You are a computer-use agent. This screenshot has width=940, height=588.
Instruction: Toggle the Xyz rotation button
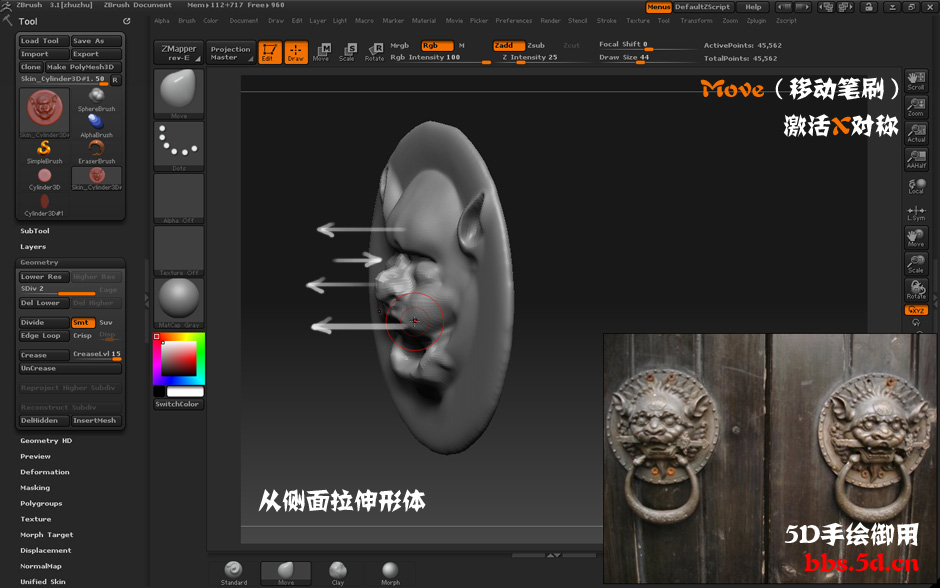click(916, 310)
